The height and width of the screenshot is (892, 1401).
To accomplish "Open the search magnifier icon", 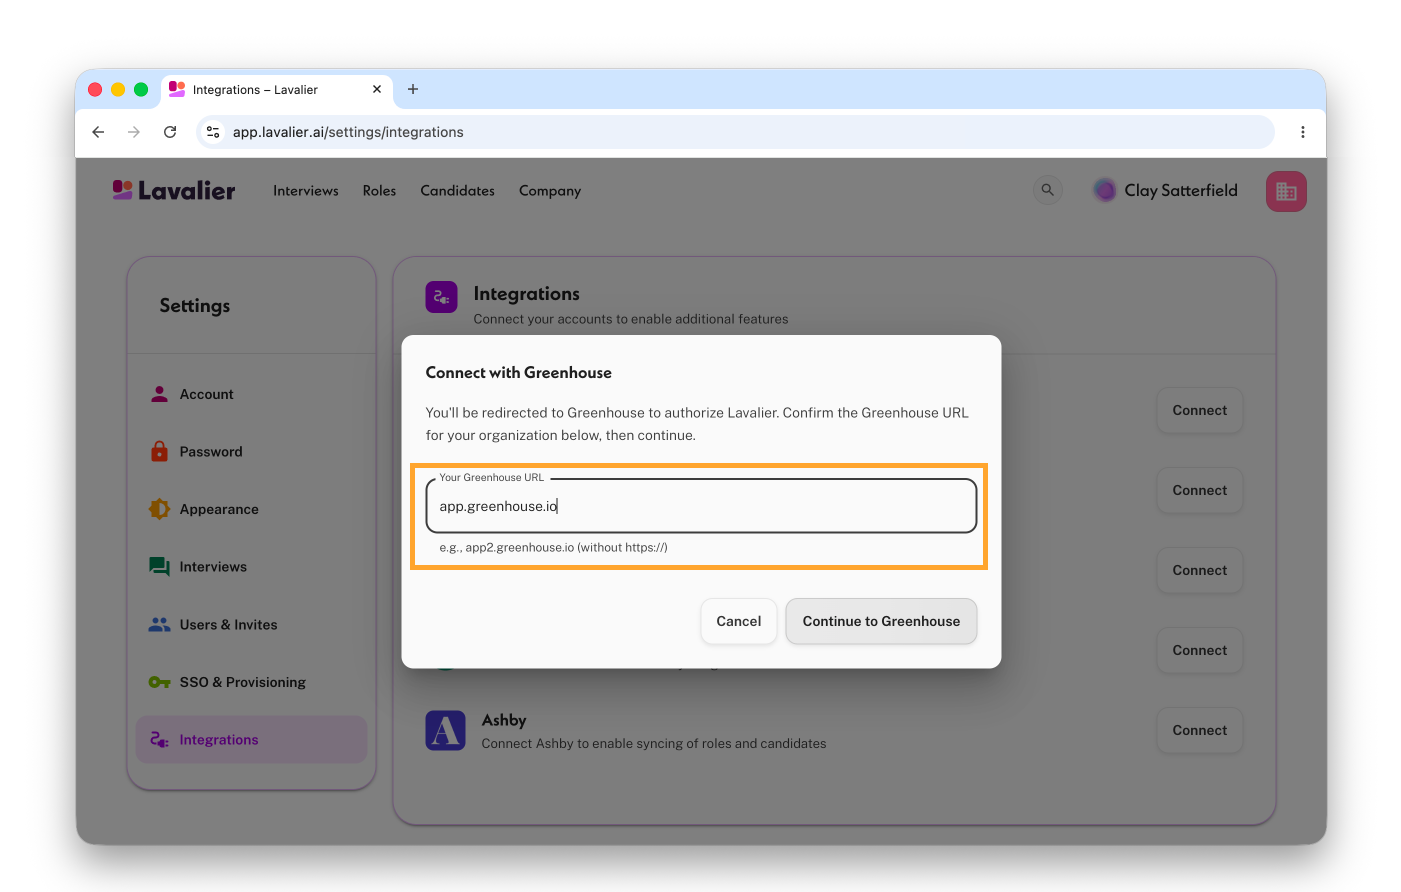I will coord(1047,189).
